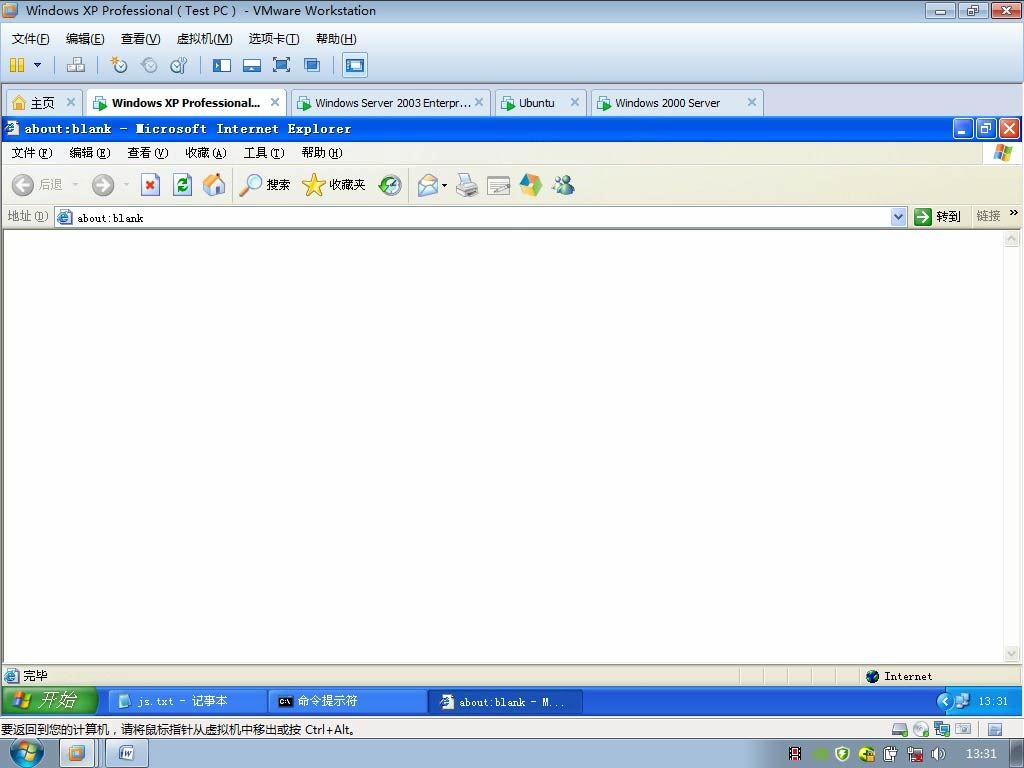Enter full screen mode in VMware
Image resolution: width=1024 pixels, height=768 pixels.
click(281, 65)
